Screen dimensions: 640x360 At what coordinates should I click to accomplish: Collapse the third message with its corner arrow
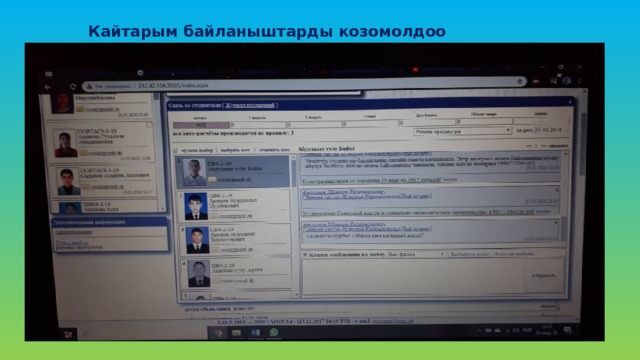pyautogui.click(x=556, y=223)
